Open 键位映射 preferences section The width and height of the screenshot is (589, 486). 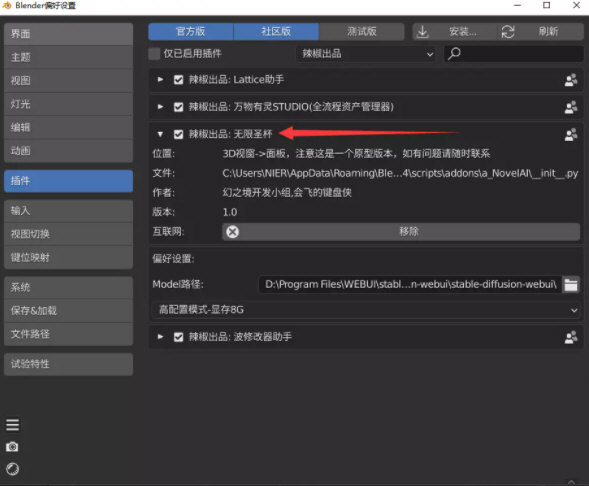point(68,258)
